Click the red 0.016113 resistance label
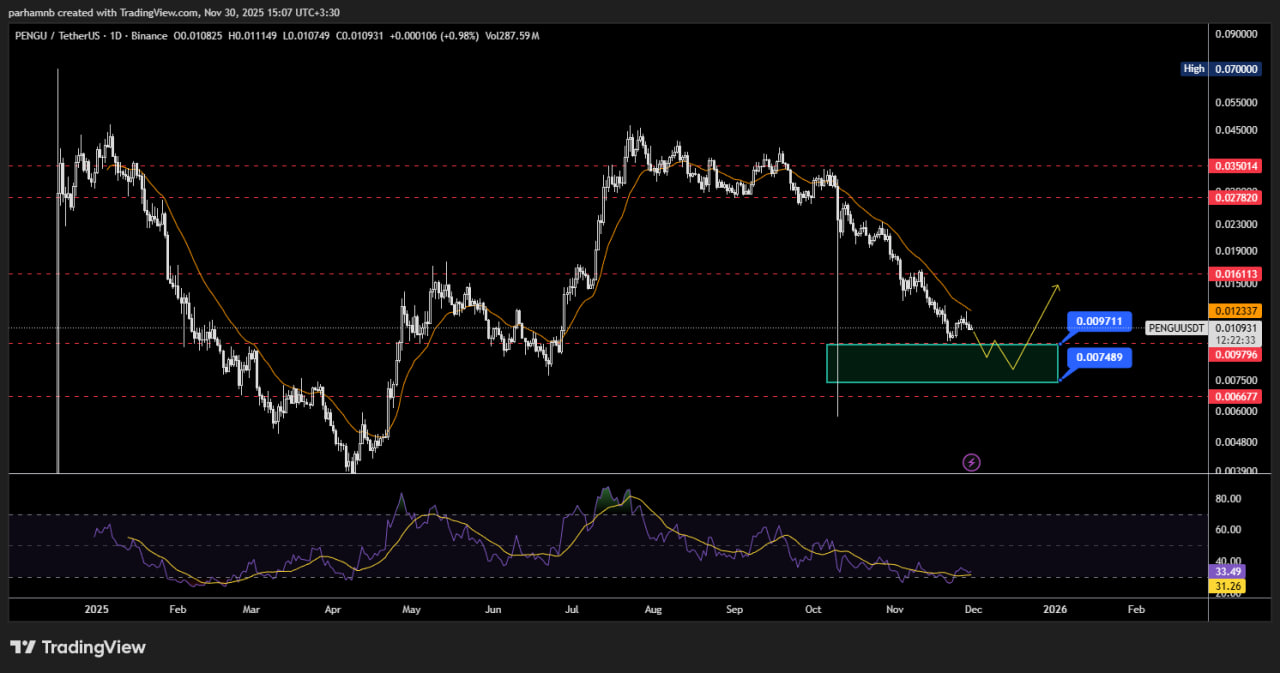The image size is (1280, 673). pyautogui.click(x=1234, y=273)
